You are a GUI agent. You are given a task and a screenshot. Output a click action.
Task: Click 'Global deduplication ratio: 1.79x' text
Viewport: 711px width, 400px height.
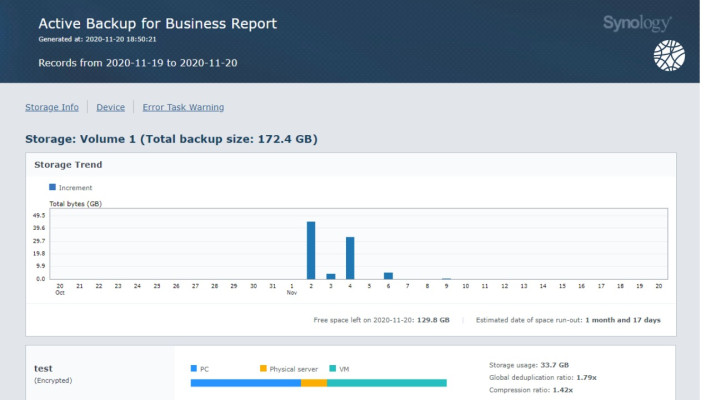[543, 377]
